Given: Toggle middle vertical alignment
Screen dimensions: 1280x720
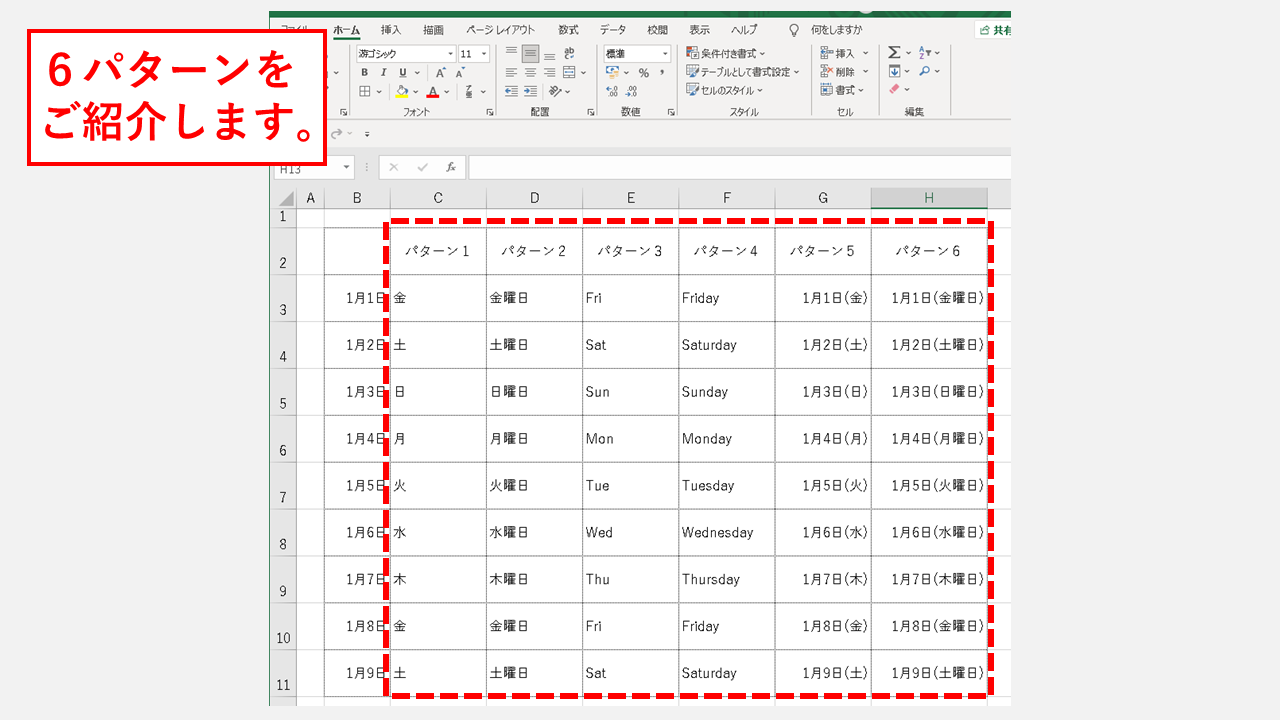Looking at the screenshot, I should pyautogui.click(x=531, y=54).
